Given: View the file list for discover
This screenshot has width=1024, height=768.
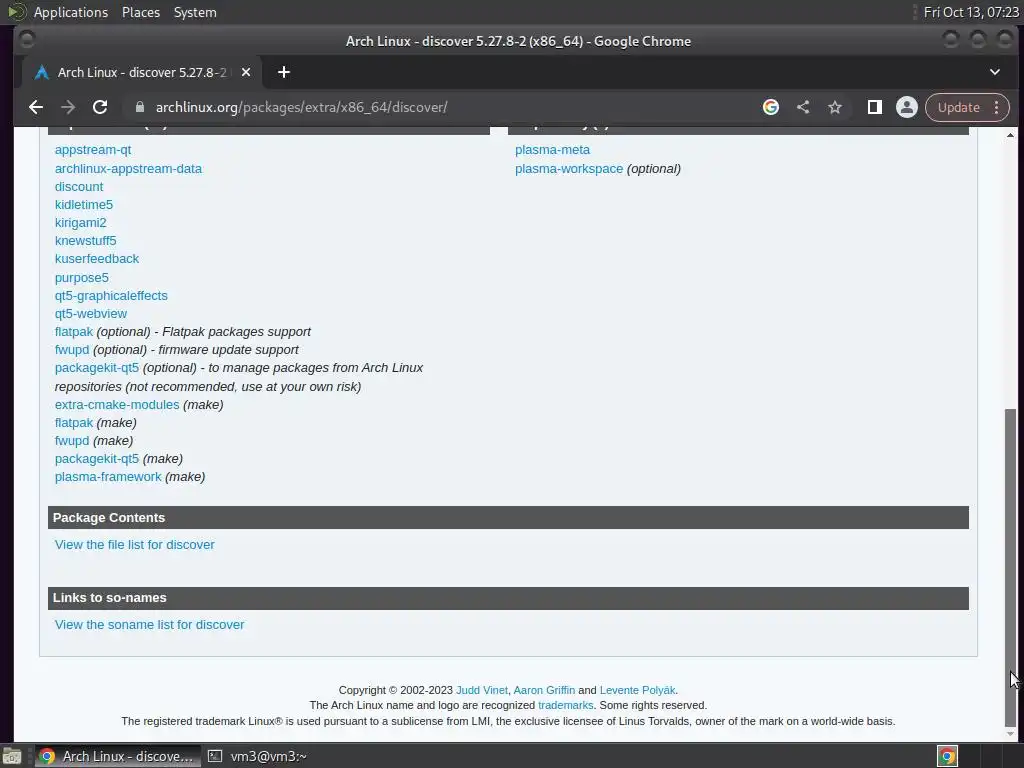Looking at the screenshot, I should pyautogui.click(x=135, y=545).
